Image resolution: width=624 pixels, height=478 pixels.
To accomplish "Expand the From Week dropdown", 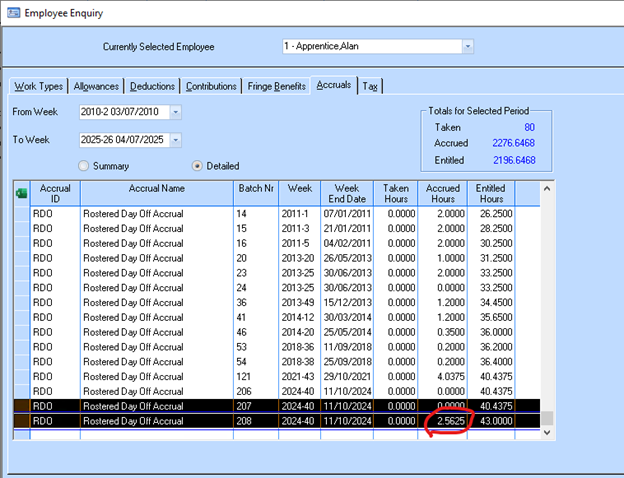I will click(x=176, y=111).
